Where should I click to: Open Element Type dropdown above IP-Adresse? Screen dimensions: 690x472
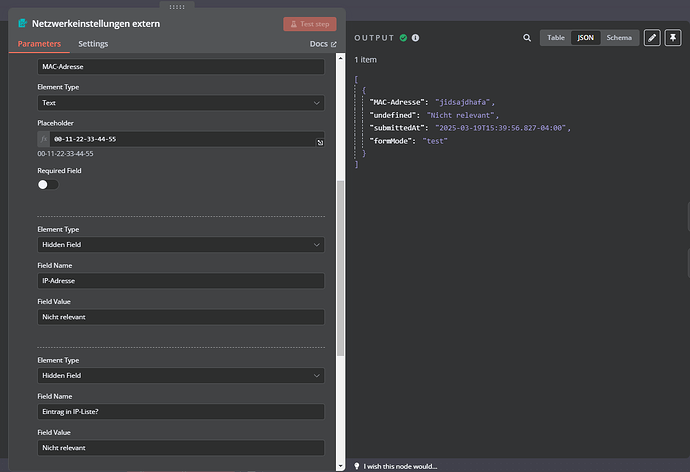181,245
